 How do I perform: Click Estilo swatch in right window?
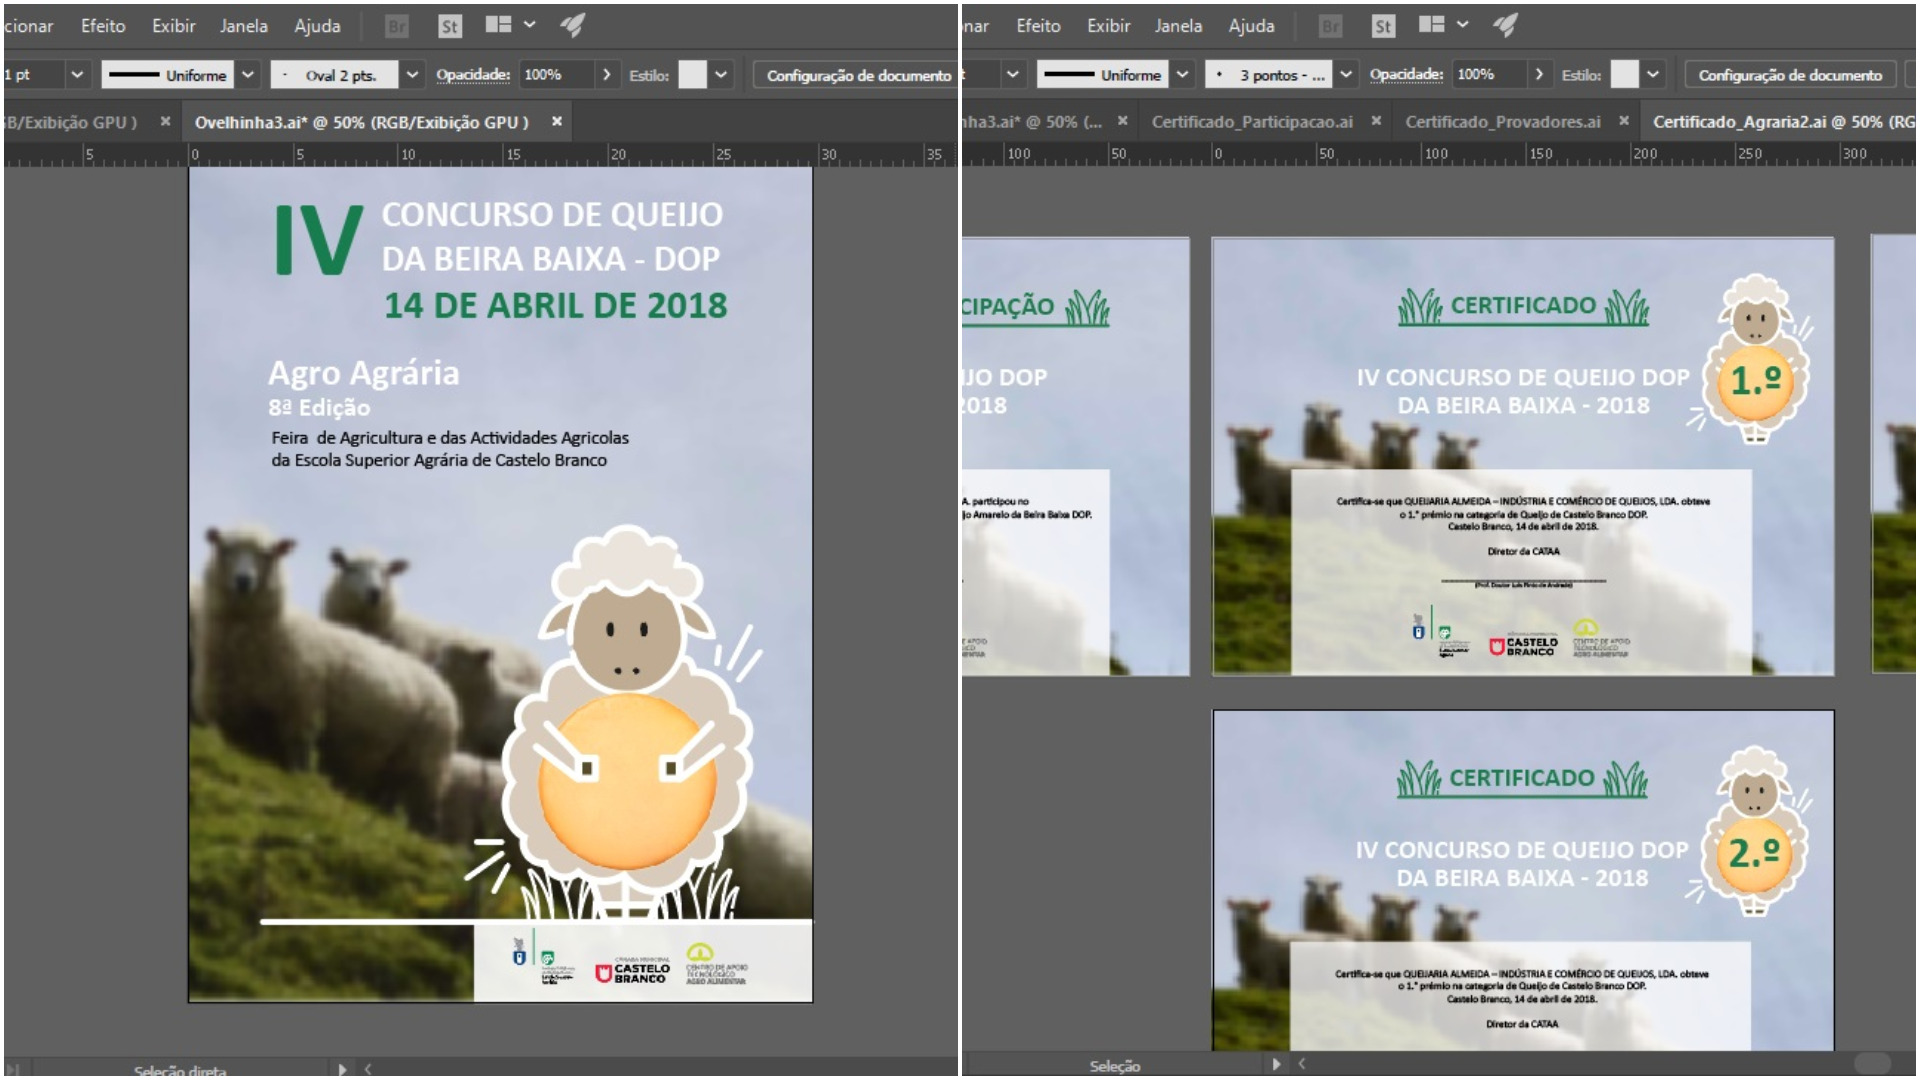1625,75
